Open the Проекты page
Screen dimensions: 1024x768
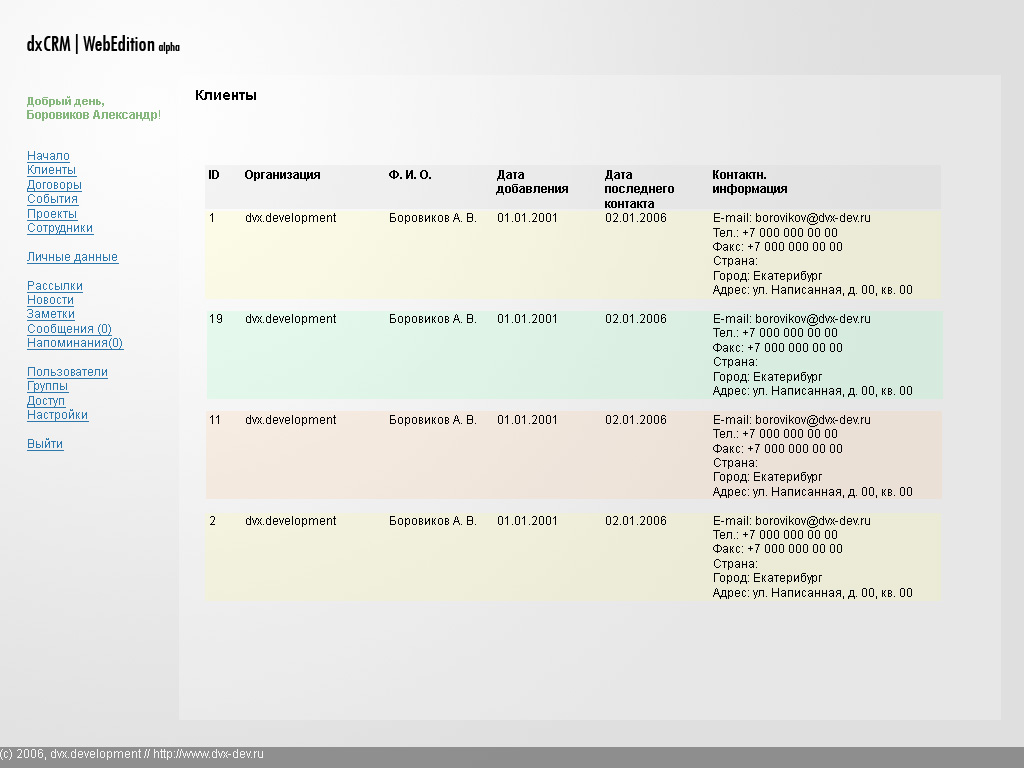pyautogui.click(x=52, y=213)
